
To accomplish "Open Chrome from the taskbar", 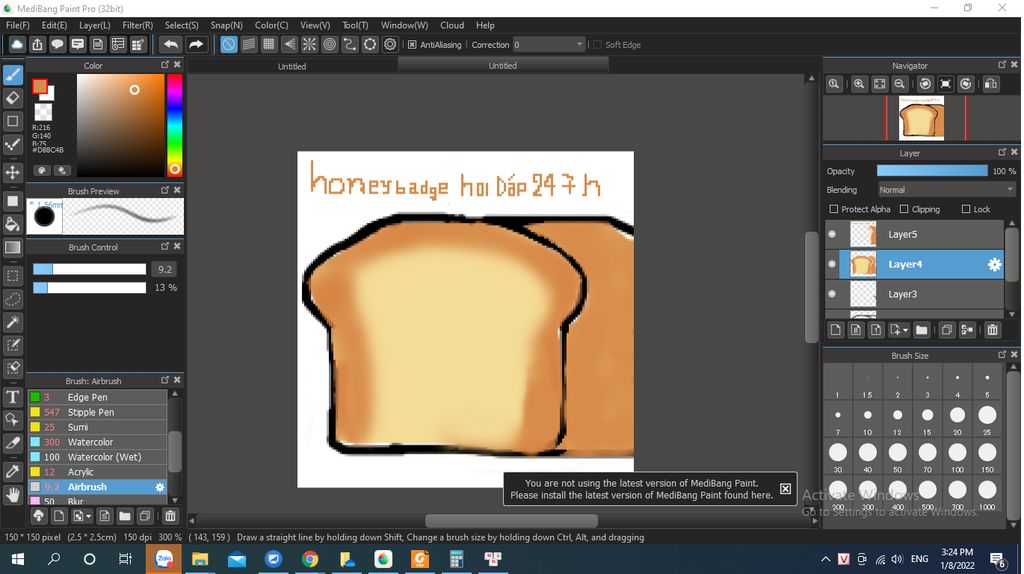I will [310, 559].
